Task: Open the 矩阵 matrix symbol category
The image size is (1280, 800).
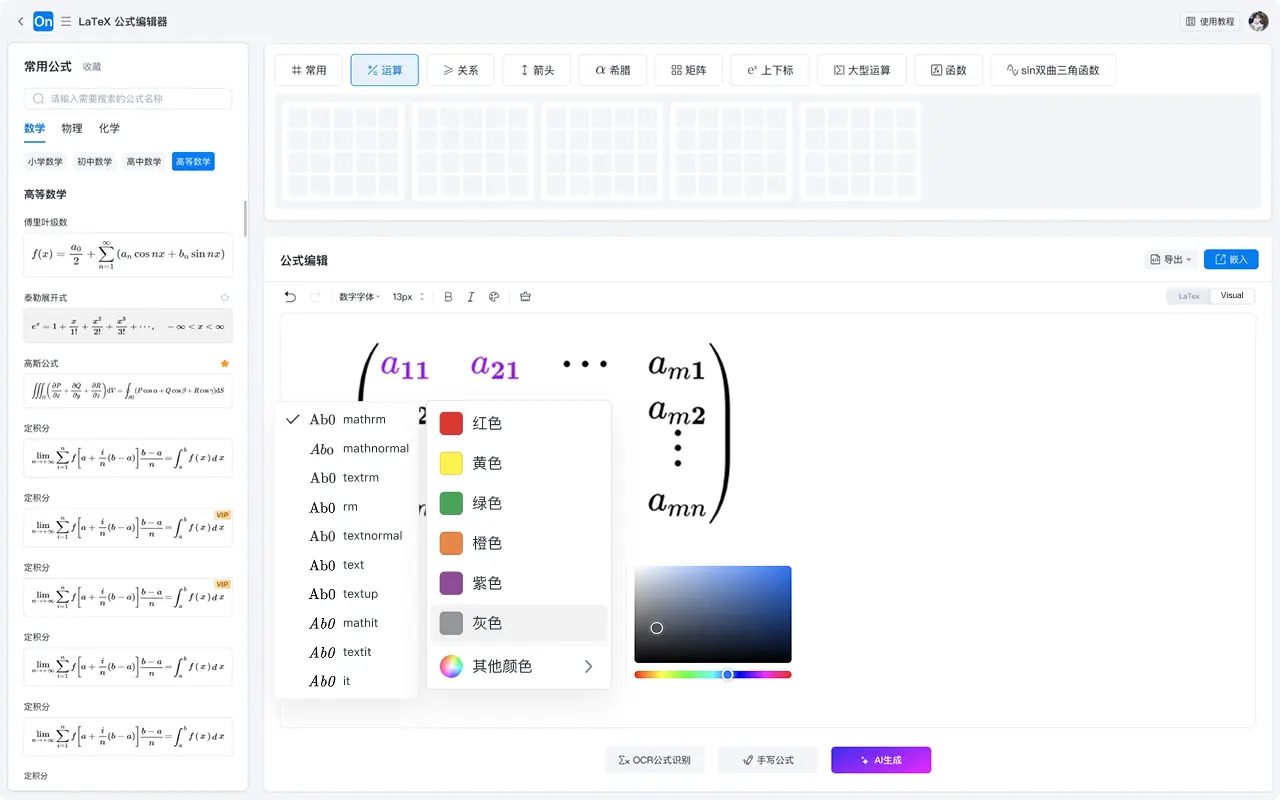Action: tap(688, 70)
